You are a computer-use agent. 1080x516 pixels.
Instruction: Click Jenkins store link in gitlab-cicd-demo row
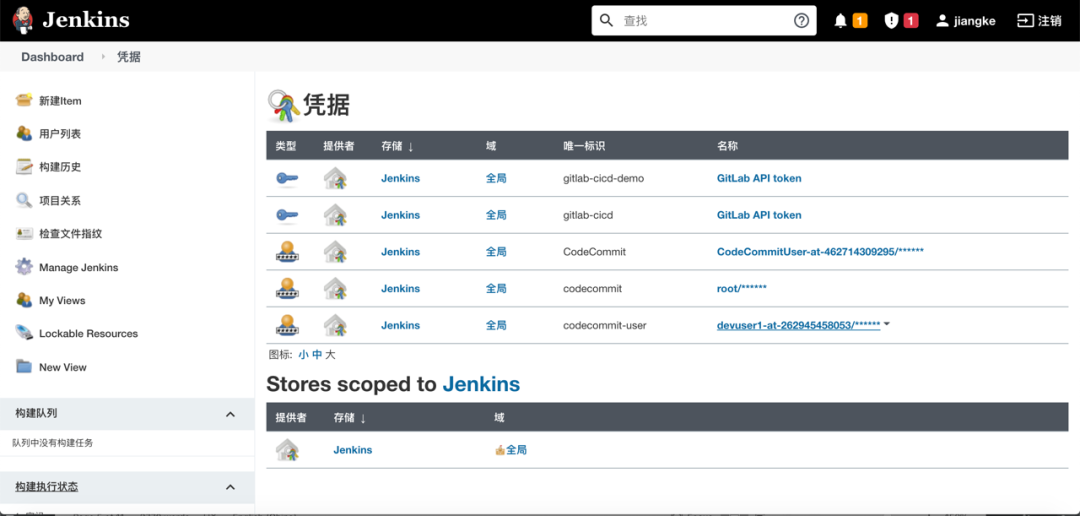pyautogui.click(x=400, y=178)
